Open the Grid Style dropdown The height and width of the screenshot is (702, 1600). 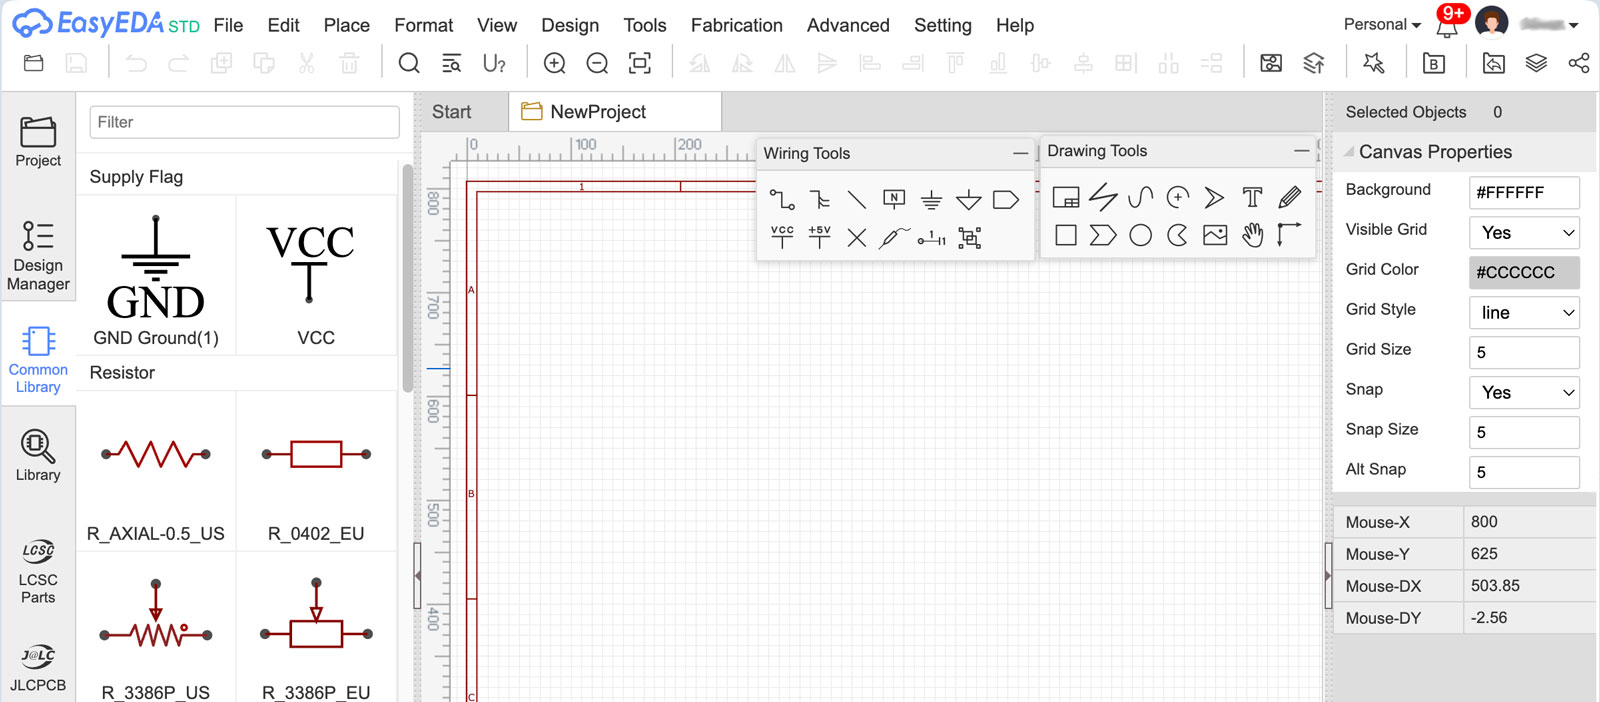1524,313
